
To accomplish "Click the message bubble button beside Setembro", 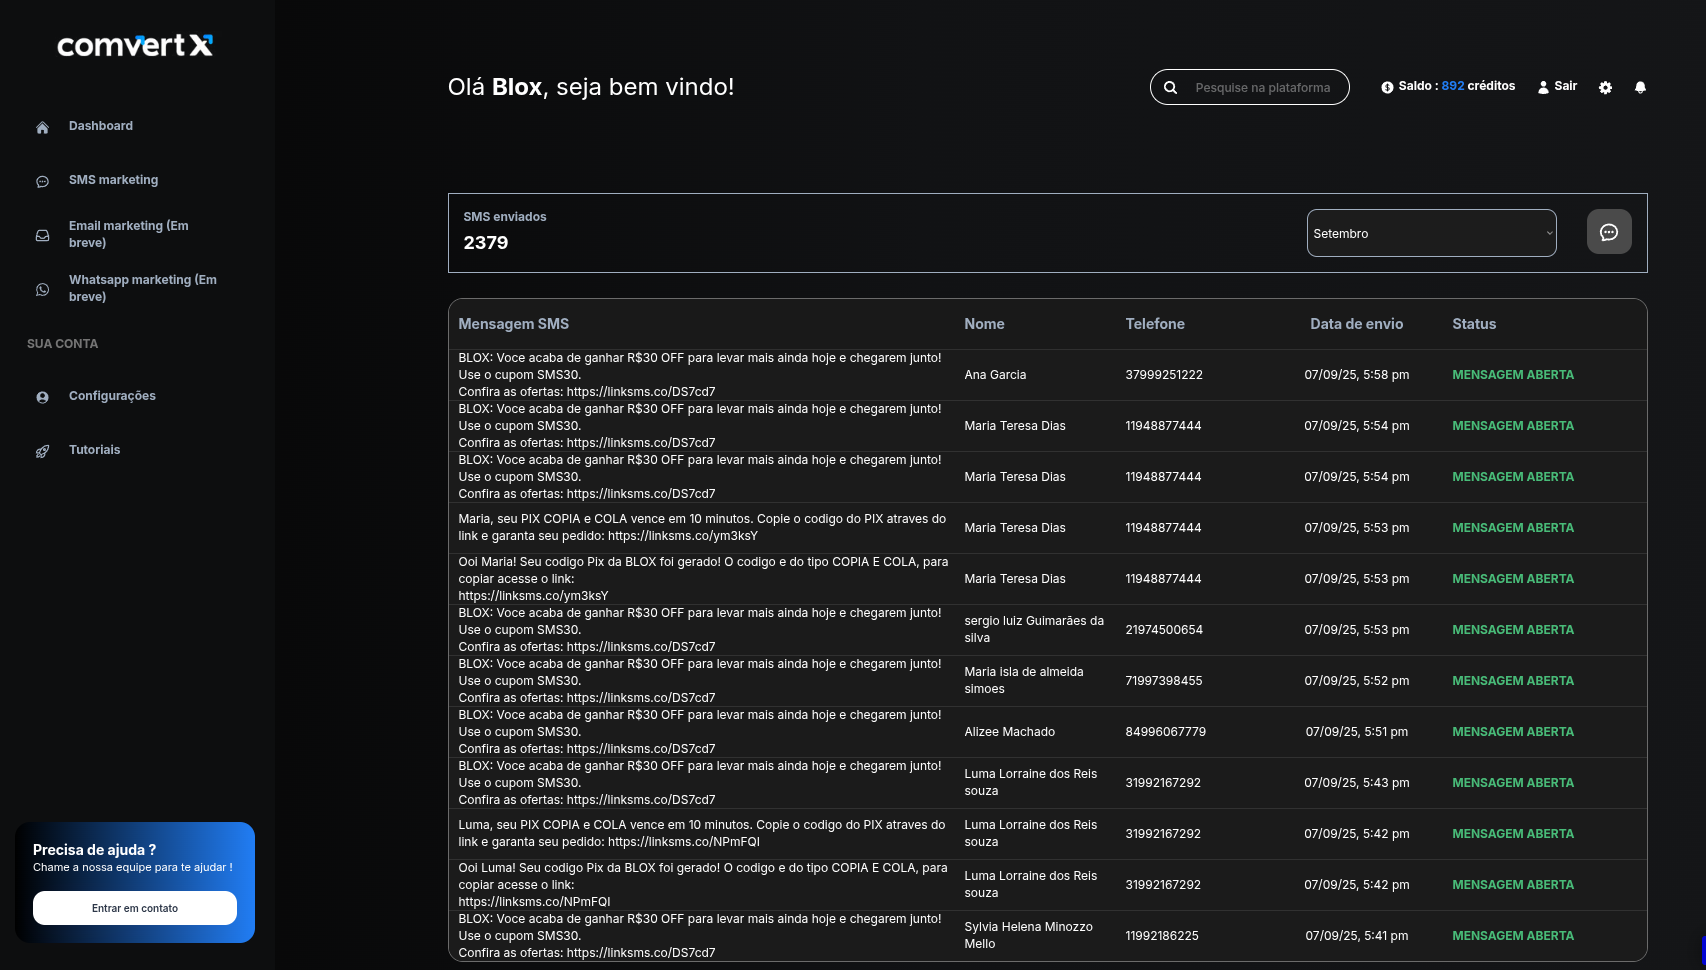I will [1609, 232].
